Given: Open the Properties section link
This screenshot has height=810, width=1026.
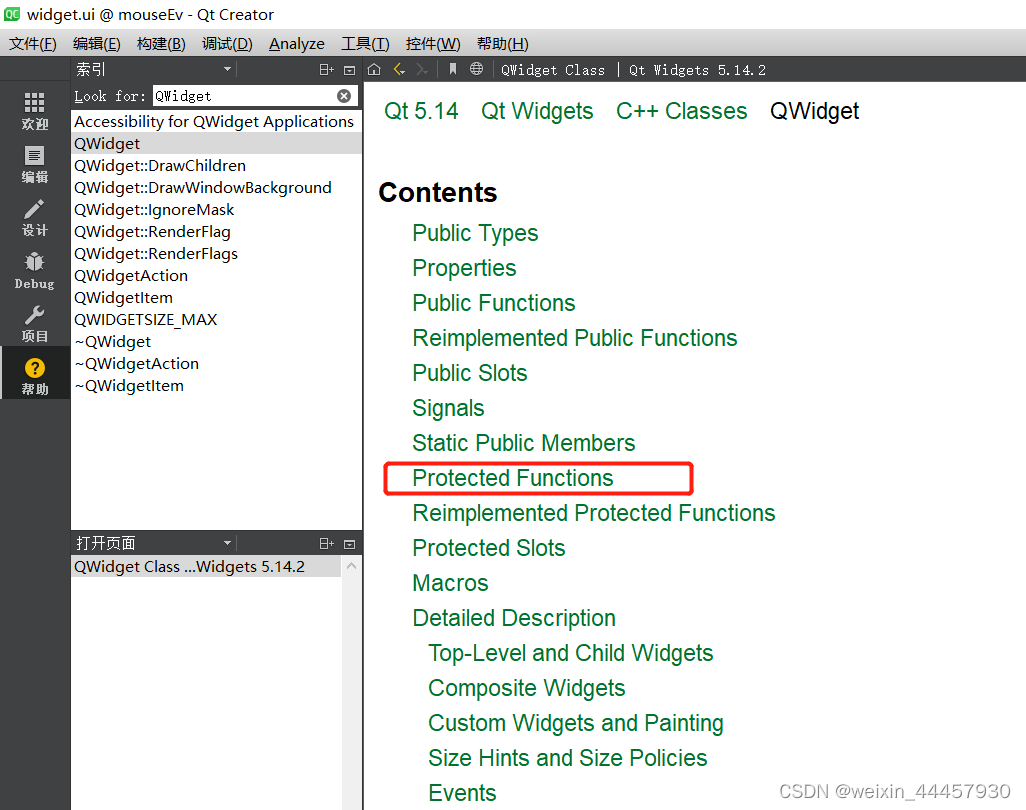Looking at the screenshot, I should (464, 268).
